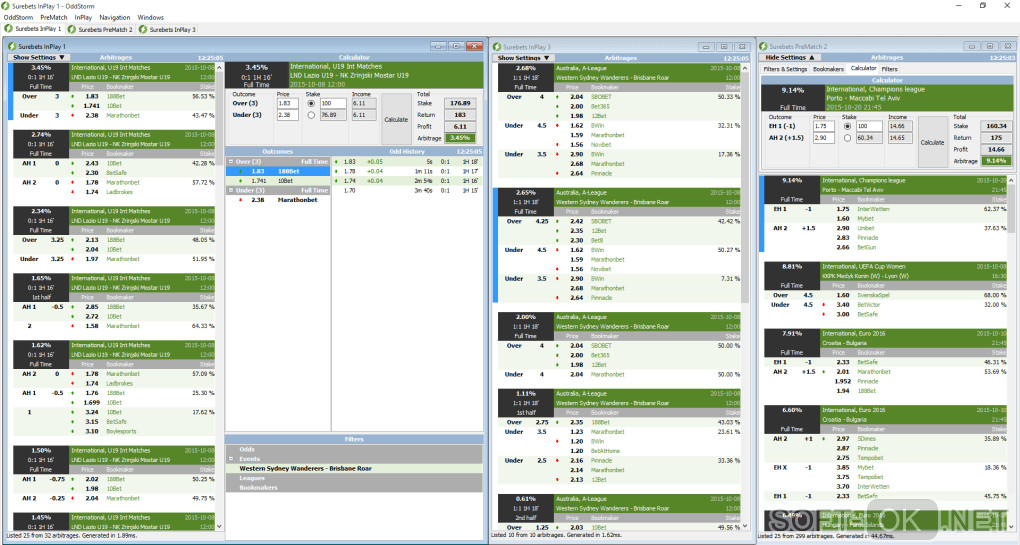Select Over (3) stake radio in InPlay 1 calculator
Screen dimensions: 1020x545
(311, 103)
